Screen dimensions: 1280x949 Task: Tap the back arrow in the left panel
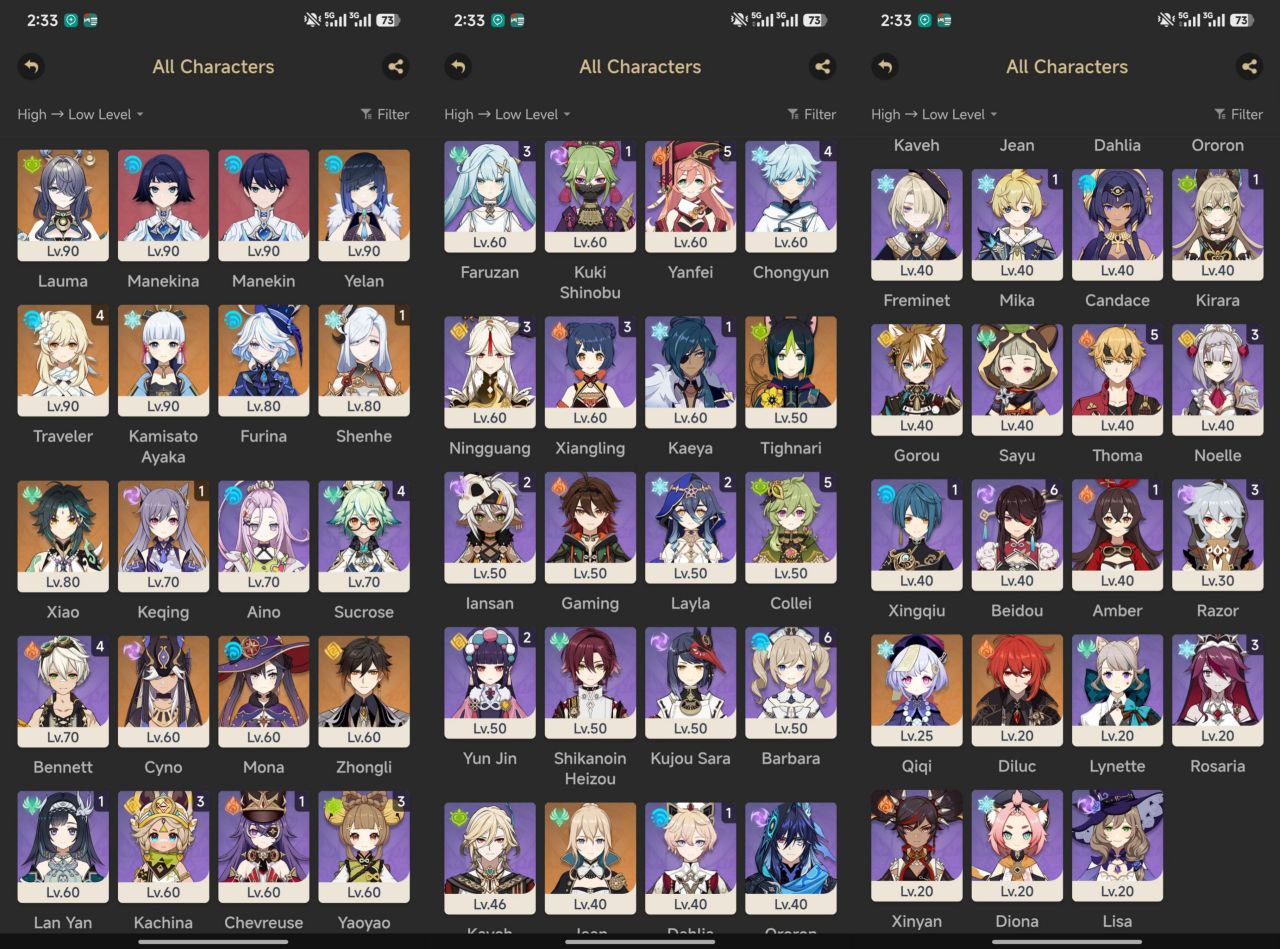[31, 67]
